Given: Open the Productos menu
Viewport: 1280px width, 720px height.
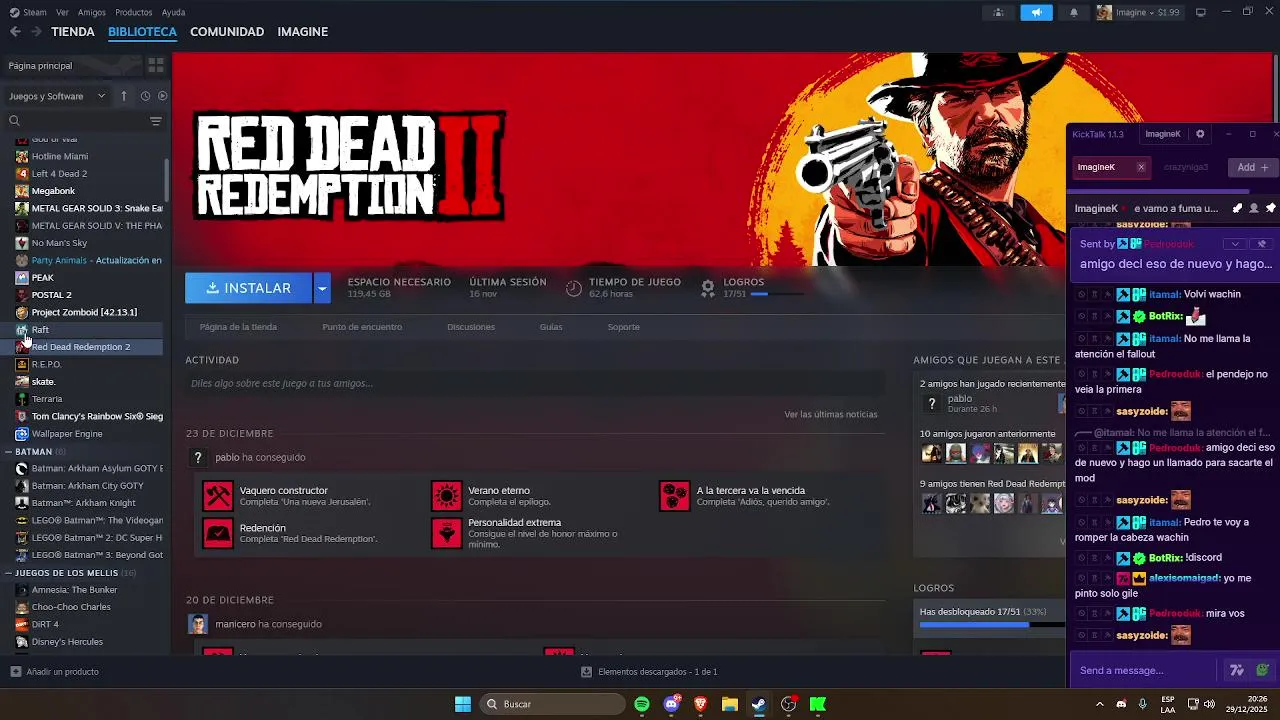Looking at the screenshot, I should (x=134, y=12).
